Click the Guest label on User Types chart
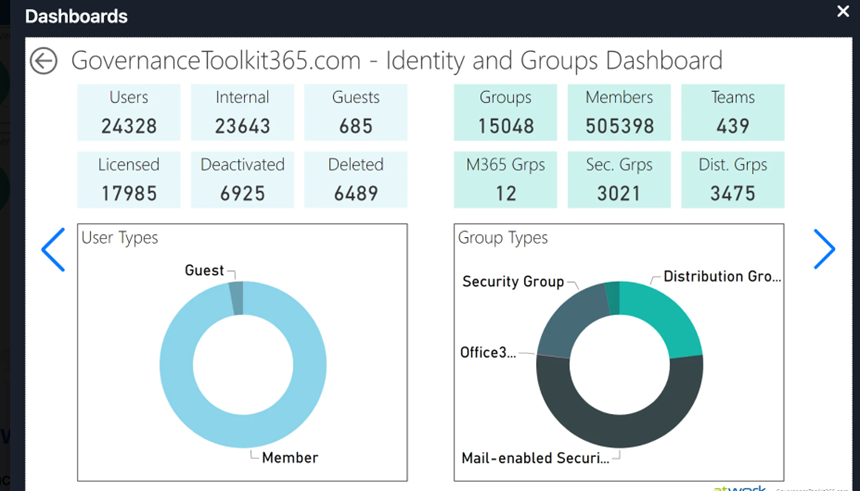This screenshot has height=491, width=860. pyautogui.click(x=204, y=270)
